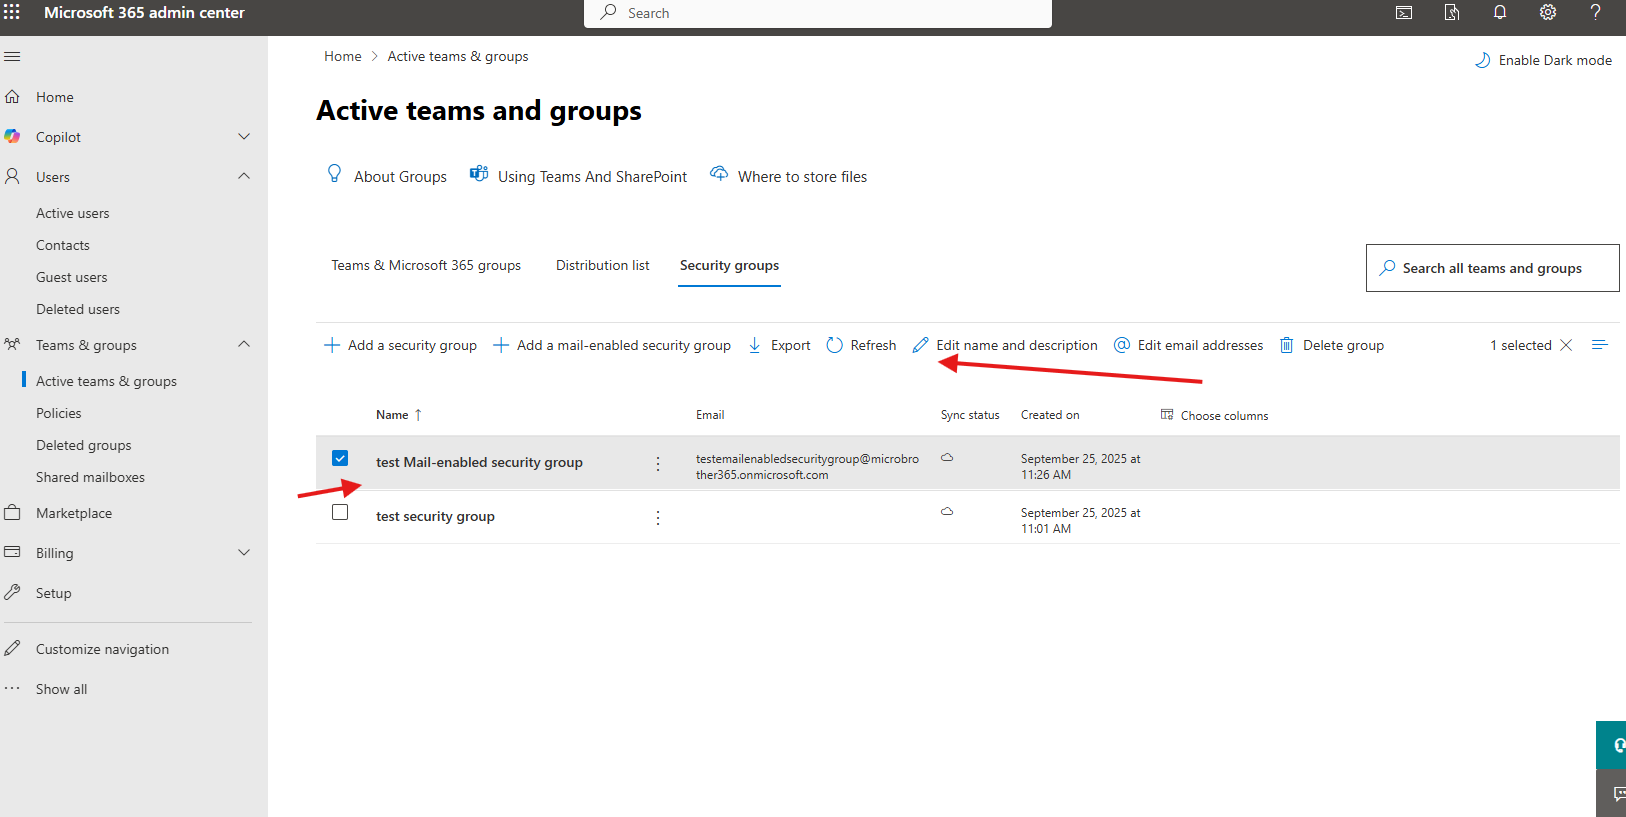Click the Refresh toolbar icon

click(x=835, y=345)
